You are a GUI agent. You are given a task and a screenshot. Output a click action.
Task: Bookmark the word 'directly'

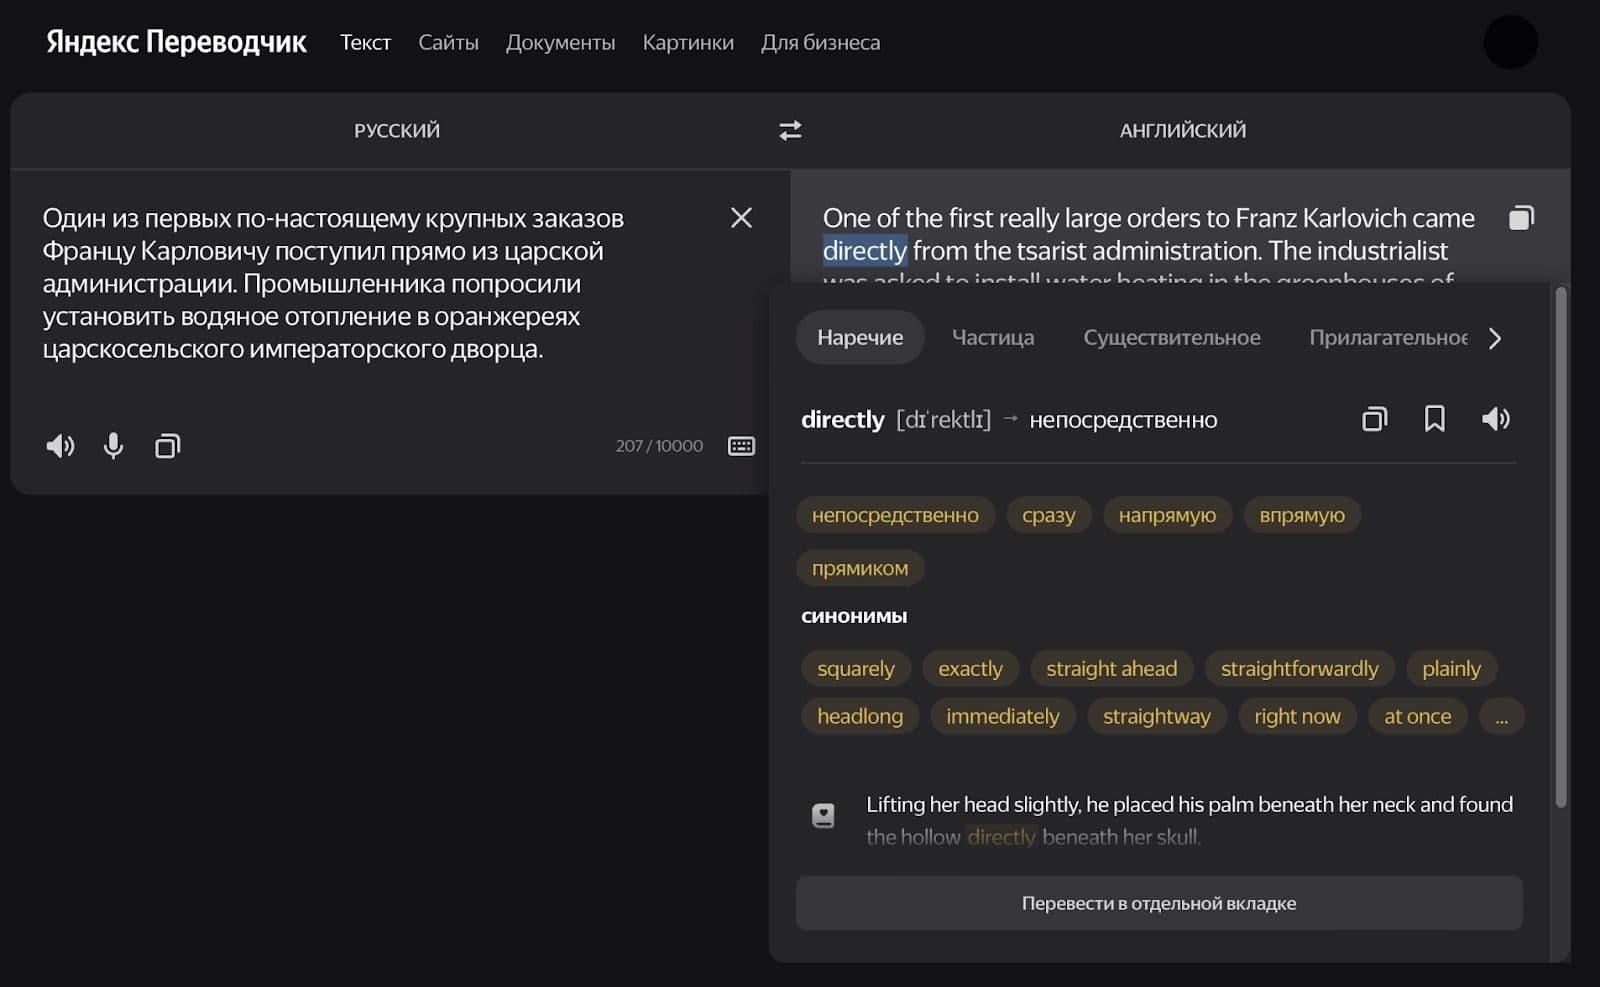[1434, 419]
